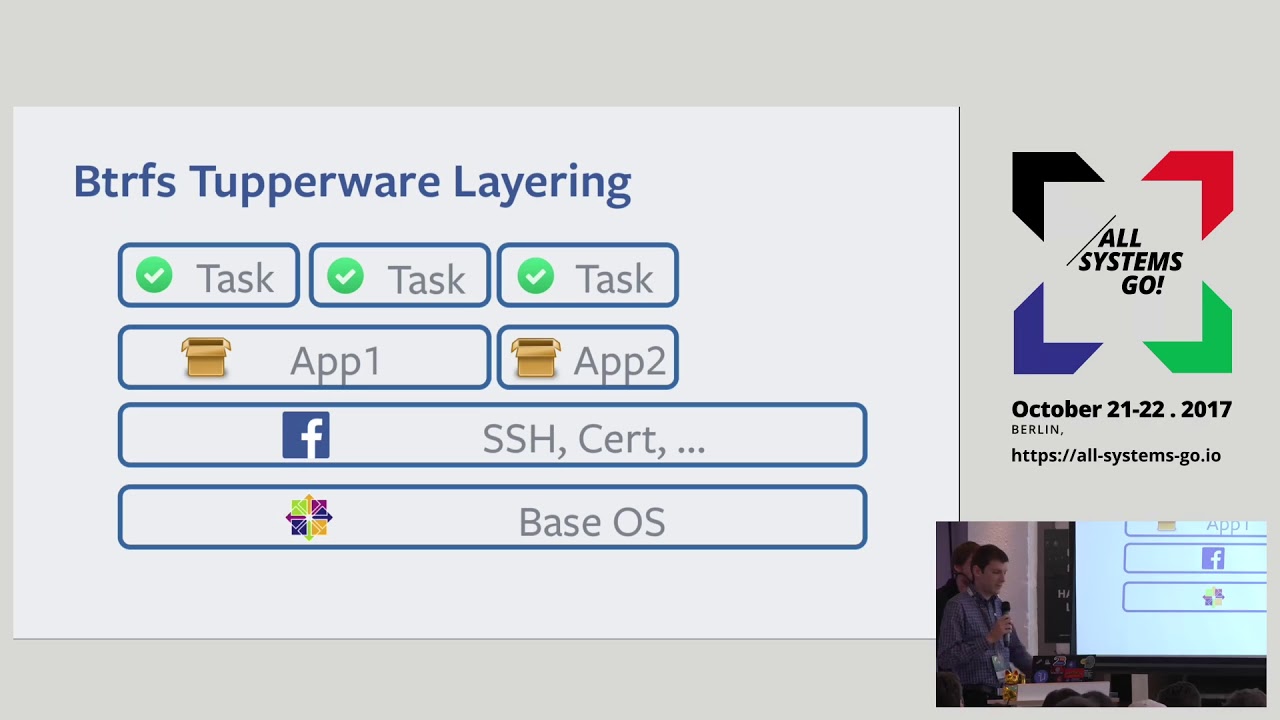The image size is (1280, 720).
Task: Click the slide title Btrfs Tupperware Layering
Action: (x=352, y=182)
